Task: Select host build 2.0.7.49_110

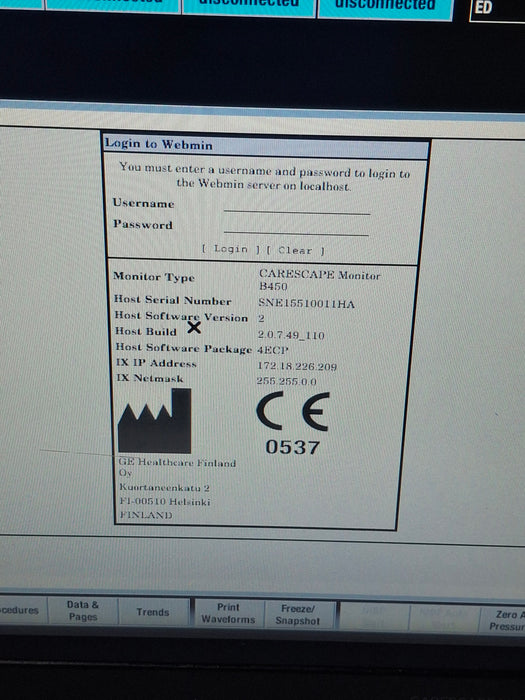Action: click(x=291, y=335)
